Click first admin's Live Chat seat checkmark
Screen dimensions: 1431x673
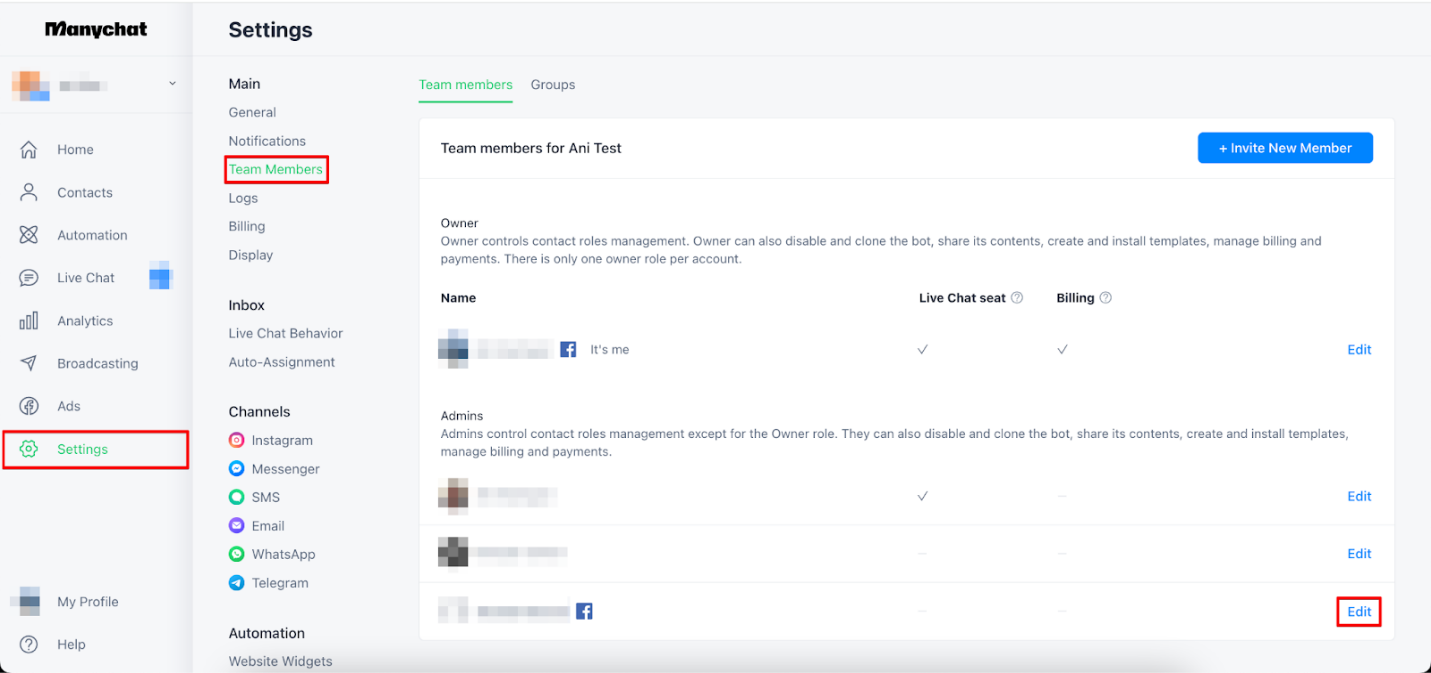pyautogui.click(x=923, y=496)
